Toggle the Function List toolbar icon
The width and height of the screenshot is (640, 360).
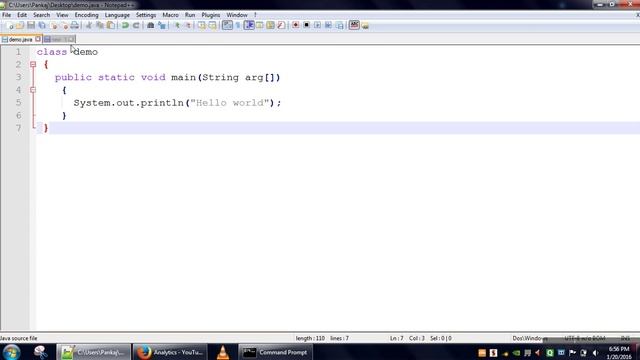(x=281, y=25)
